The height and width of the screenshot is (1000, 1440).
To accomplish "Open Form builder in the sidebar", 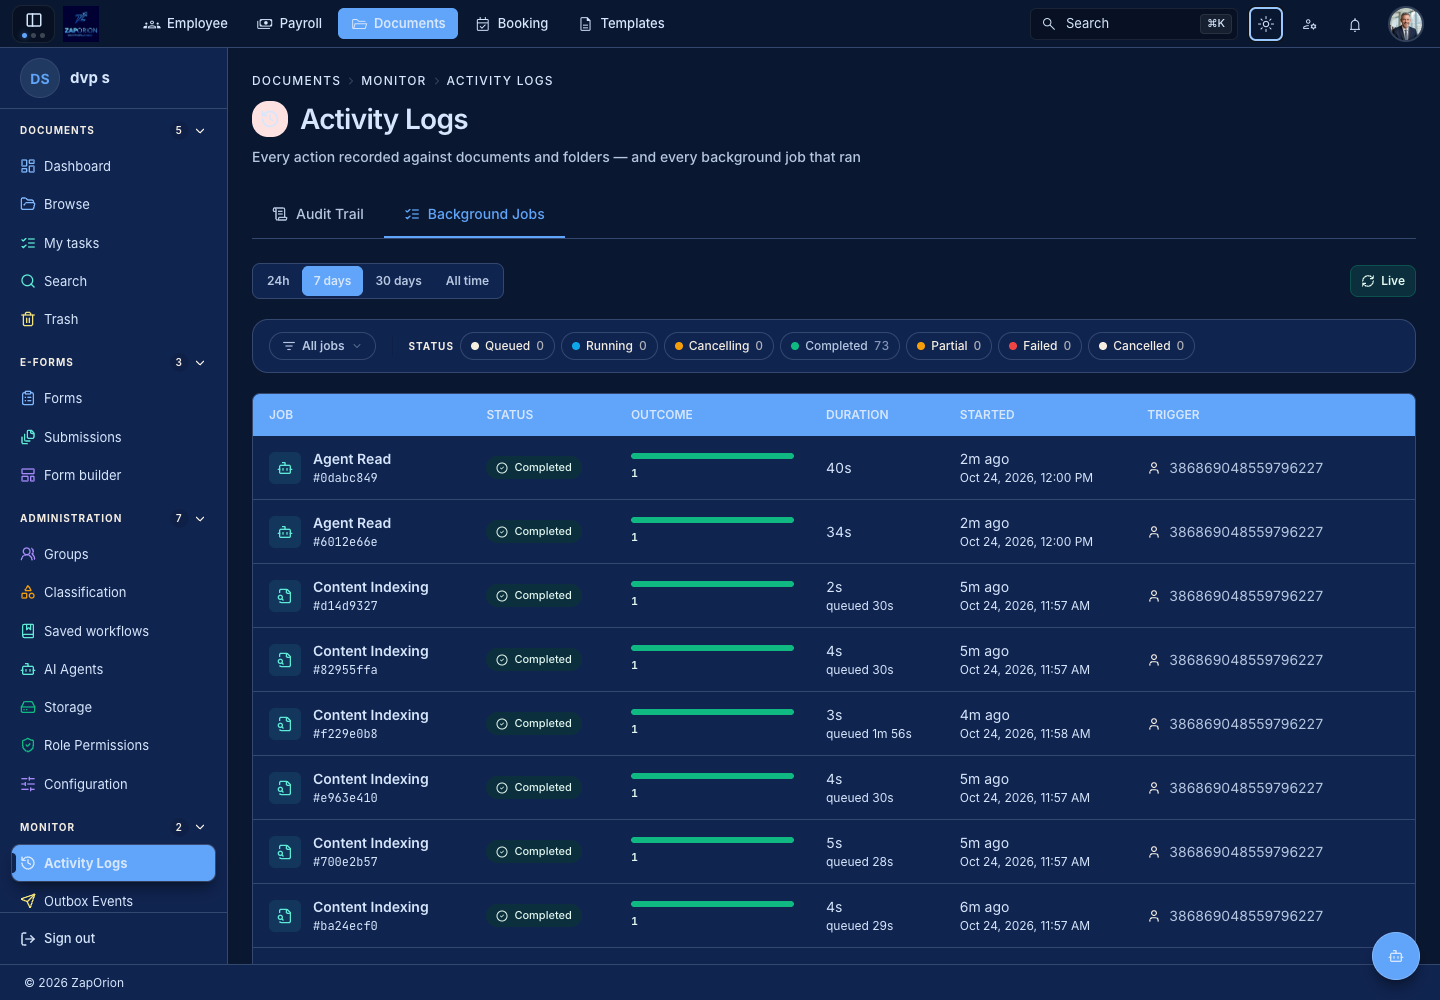I will [114, 475].
